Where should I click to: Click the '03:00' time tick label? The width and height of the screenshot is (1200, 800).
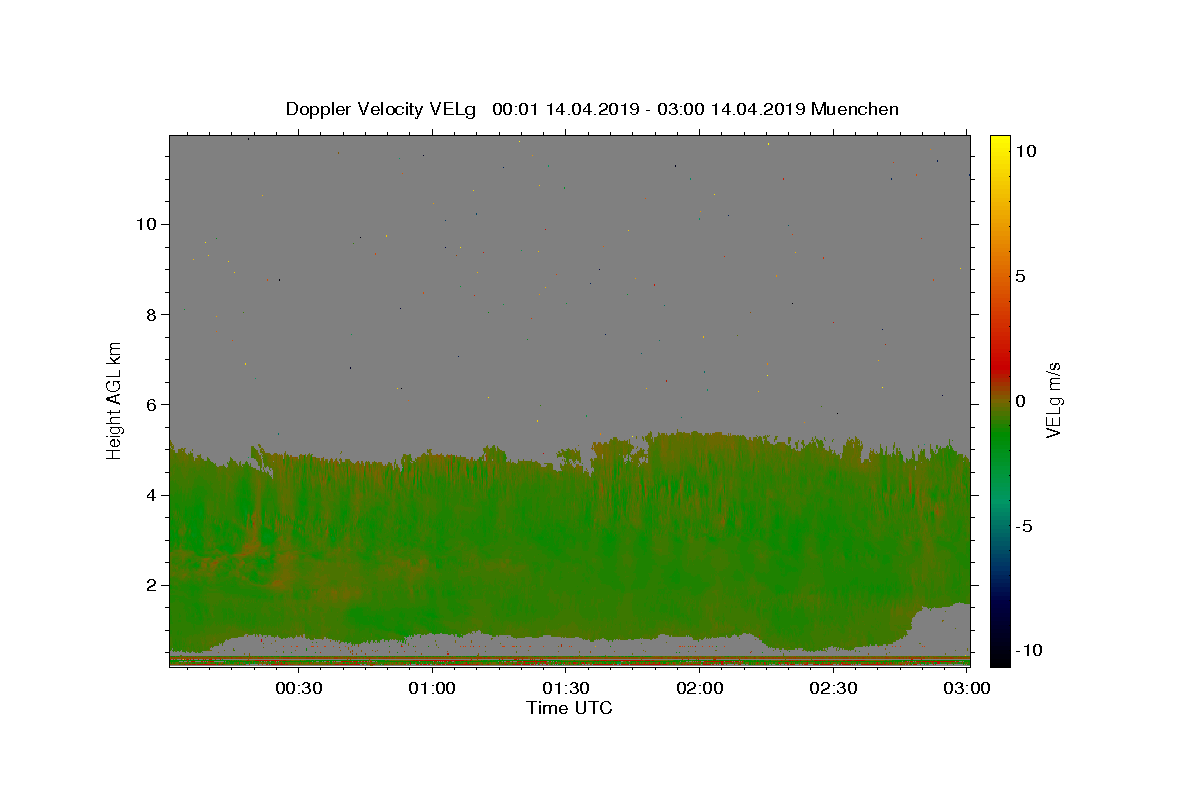click(x=967, y=688)
